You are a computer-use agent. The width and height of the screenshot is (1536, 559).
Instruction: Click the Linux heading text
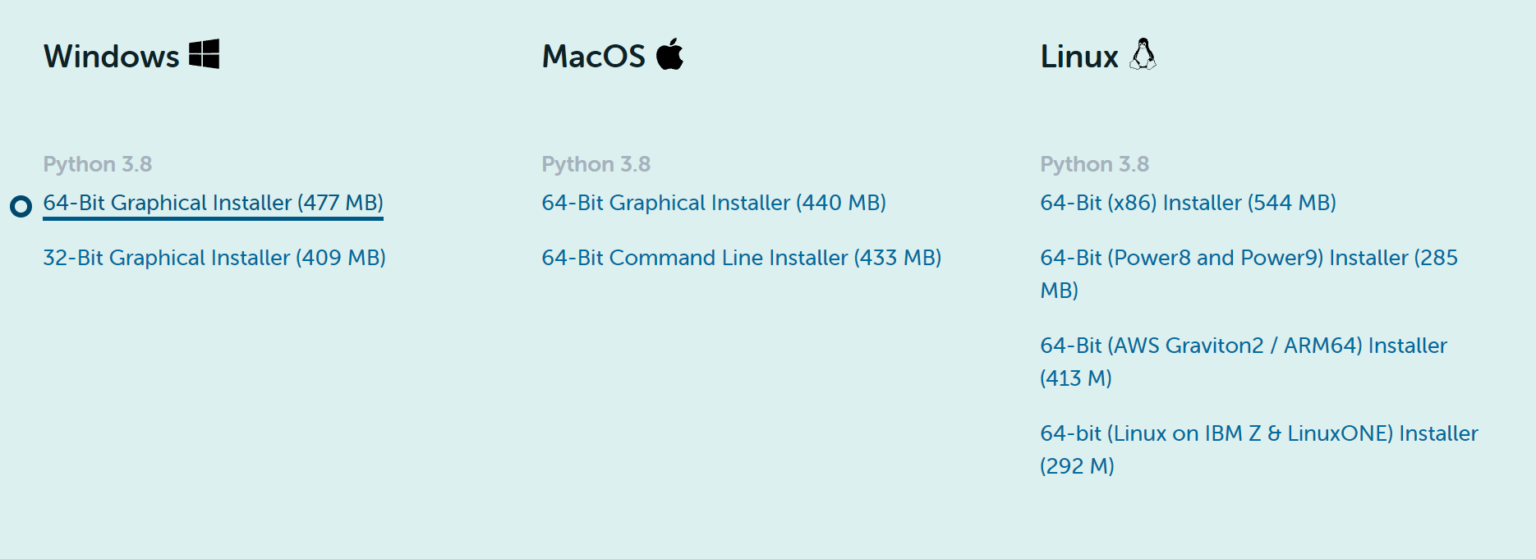pyautogui.click(x=1079, y=56)
